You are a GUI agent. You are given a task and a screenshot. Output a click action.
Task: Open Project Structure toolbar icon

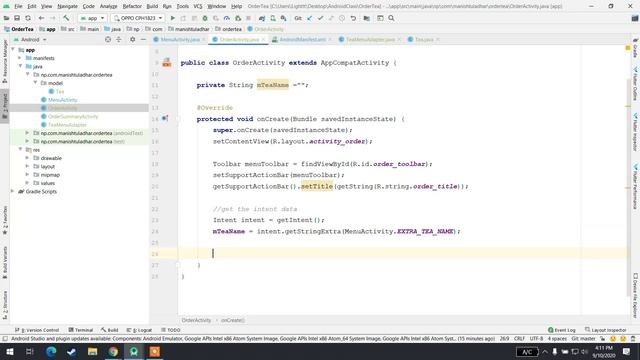point(367,18)
